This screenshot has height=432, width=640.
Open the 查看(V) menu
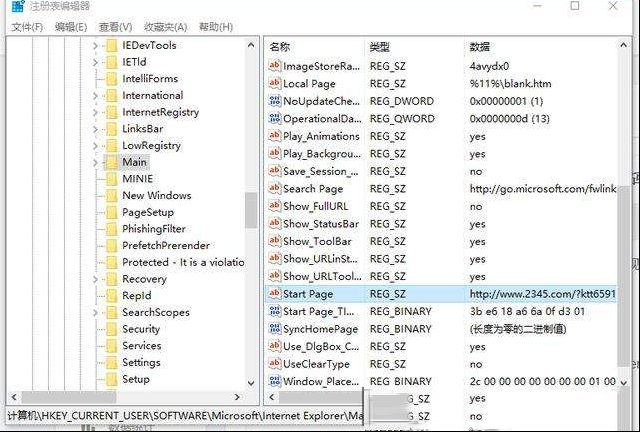click(116, 27)
